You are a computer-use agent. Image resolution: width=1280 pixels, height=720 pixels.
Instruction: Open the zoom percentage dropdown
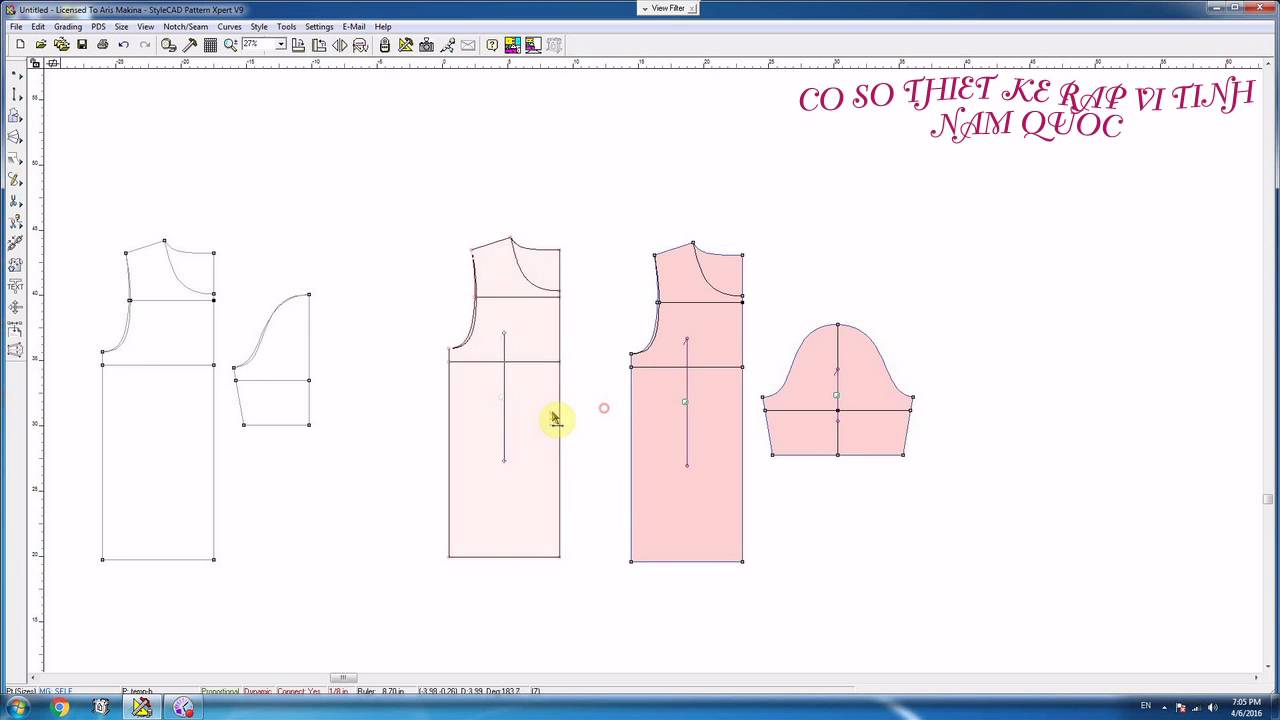pyautogui.click(x=281, y=44)
